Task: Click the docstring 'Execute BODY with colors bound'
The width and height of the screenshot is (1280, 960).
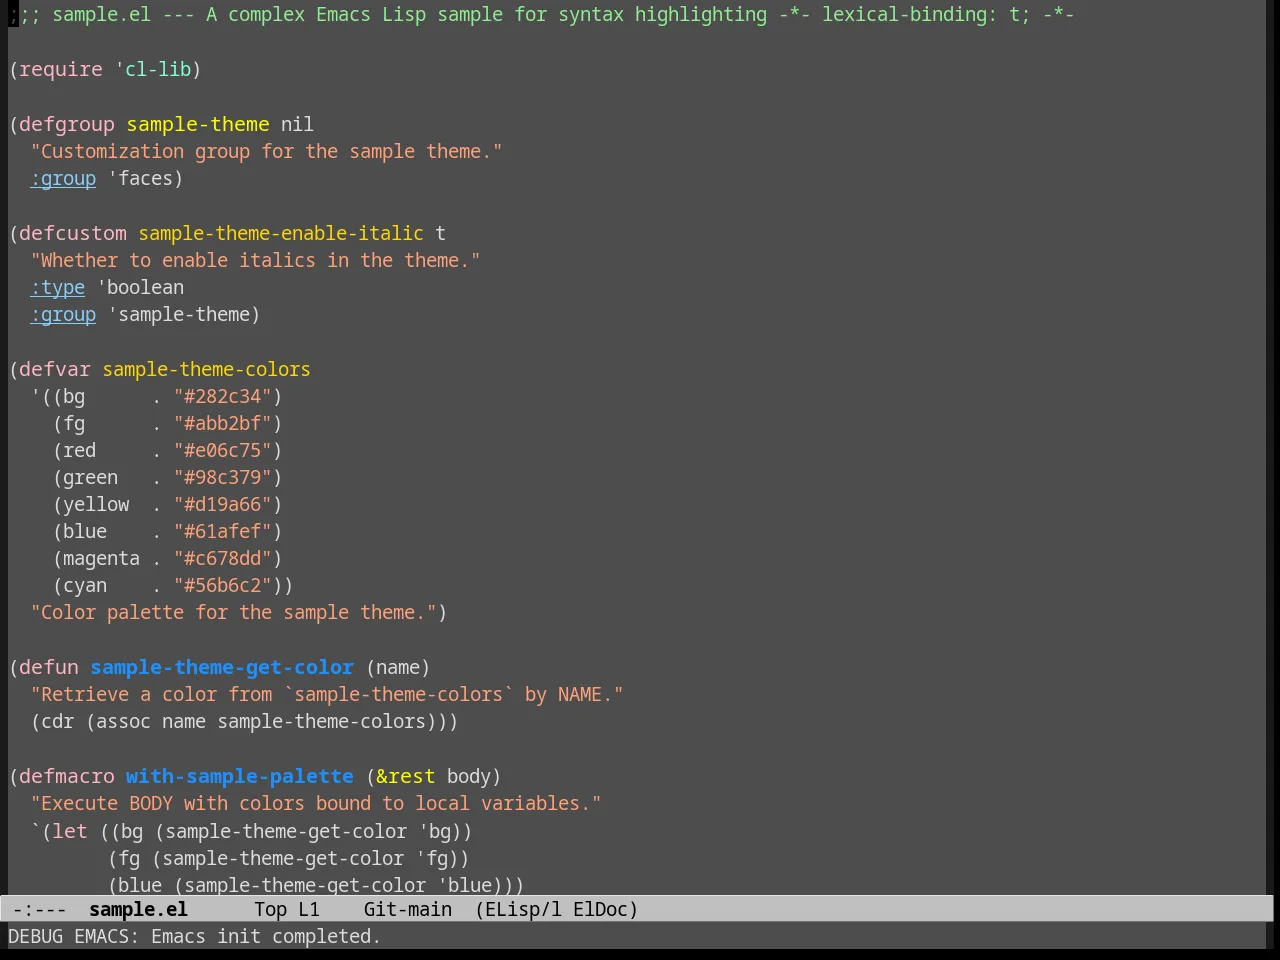Action: (x=316, y=803)
